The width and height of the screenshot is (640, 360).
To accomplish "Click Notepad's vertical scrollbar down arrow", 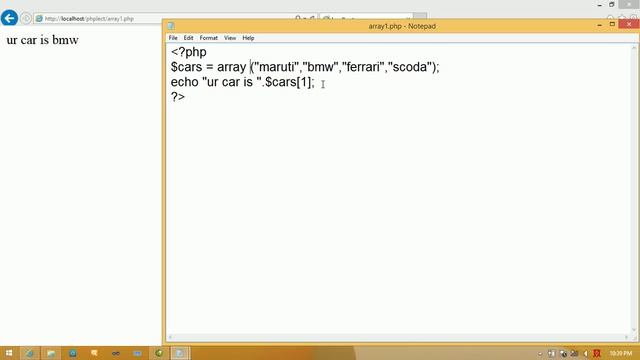I will pos(634,330).
